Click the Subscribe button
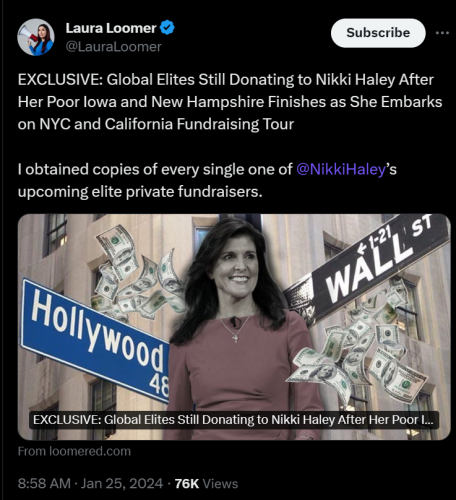The height and width of the screenshot is (500, 456). pyautogui.click(x=378, y=33)
